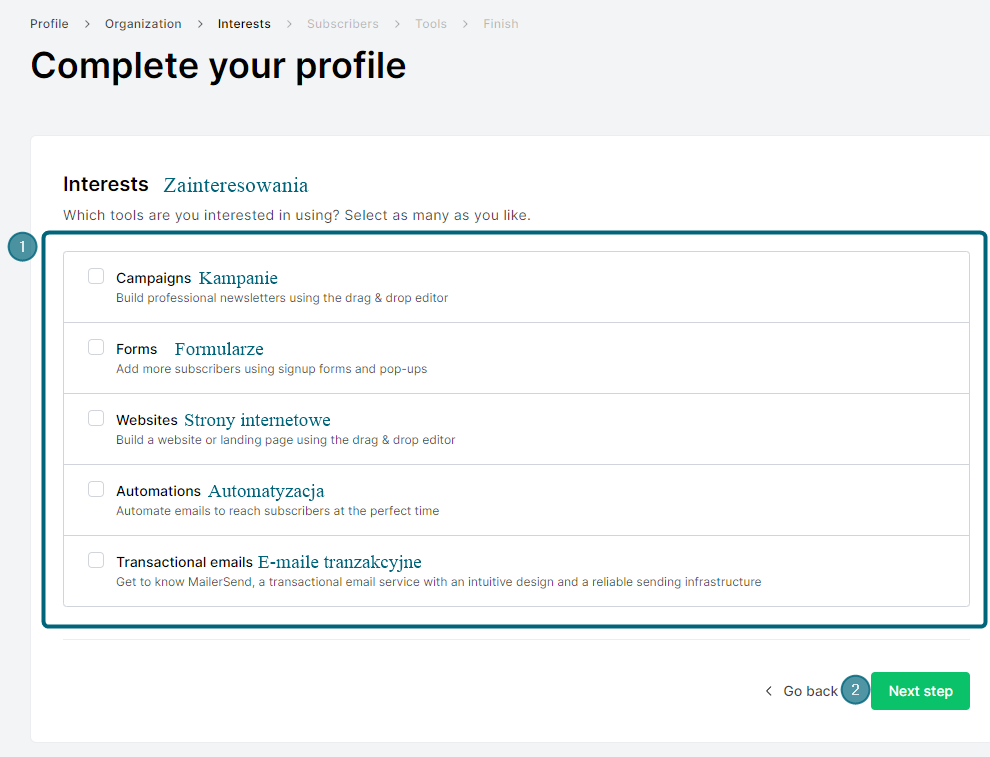Tick the Campaigns checkbox
Image resolution: width=990 pixels, height=757 pixels.
point(96,276)
